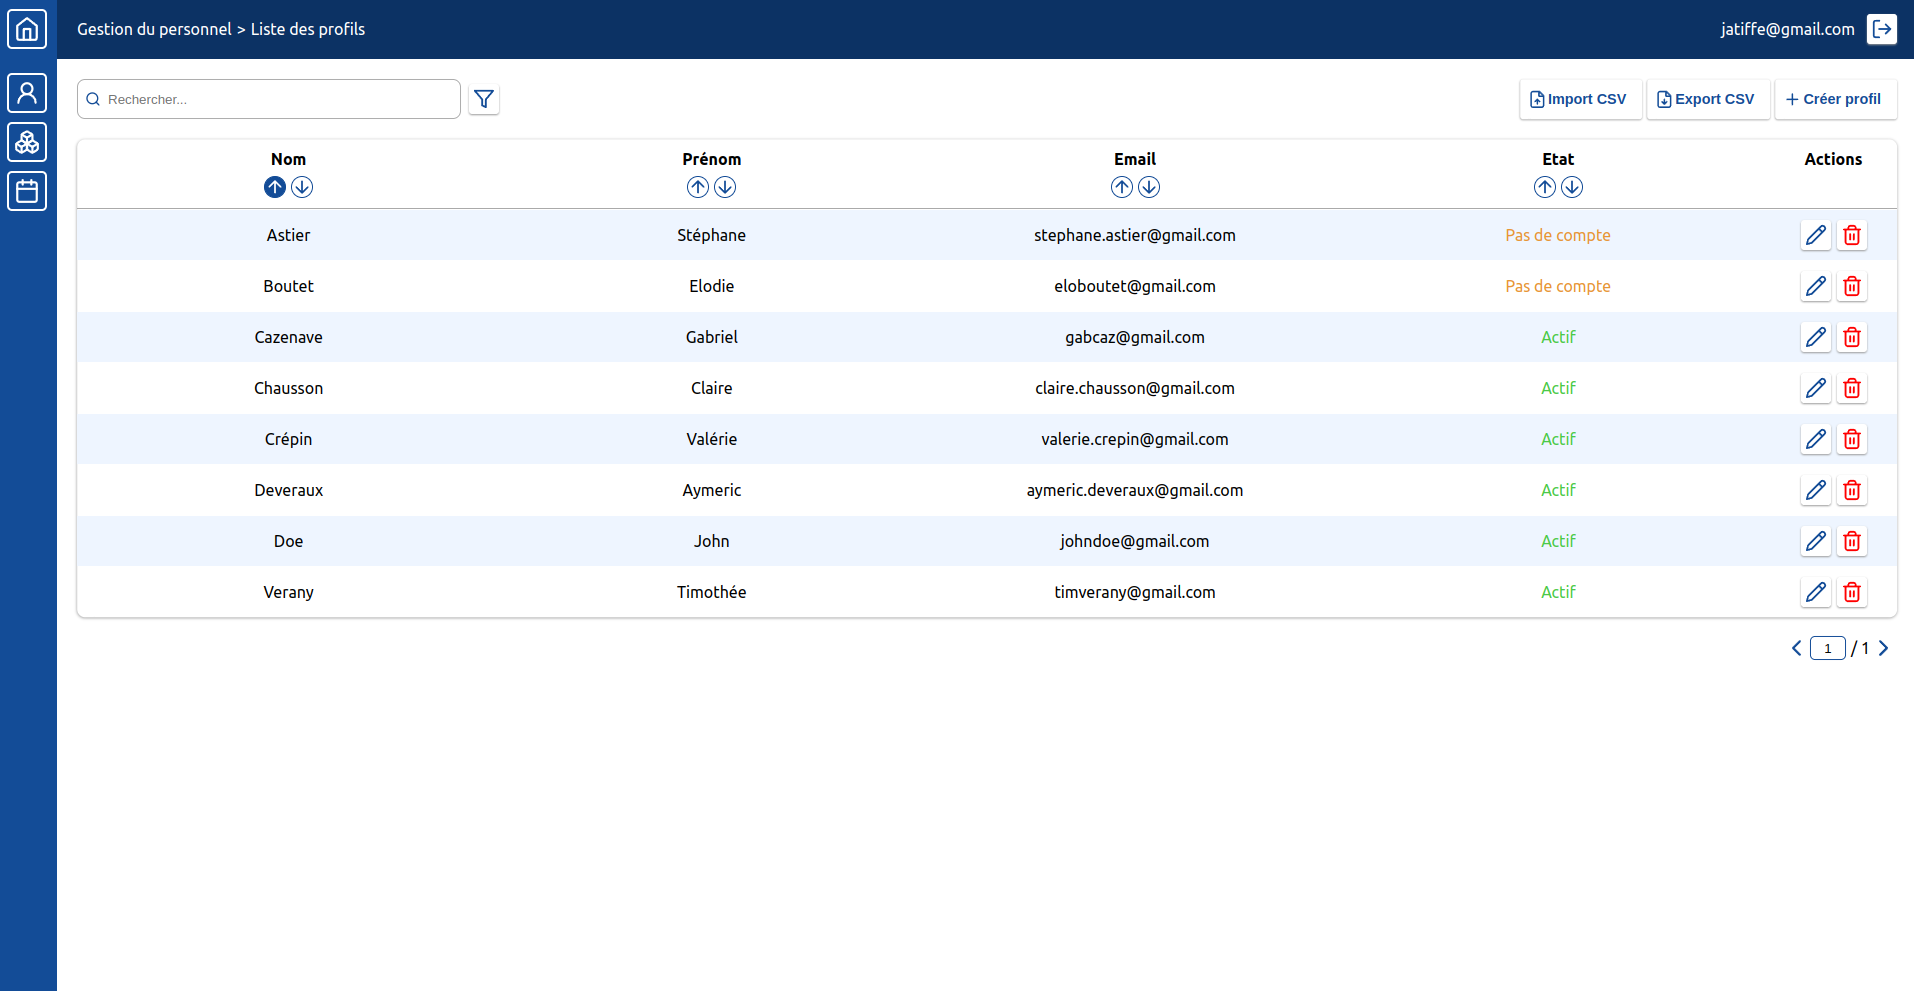Sort Nom column descending
This screenshot has width=1914, height=991.
tap(302, 187)
